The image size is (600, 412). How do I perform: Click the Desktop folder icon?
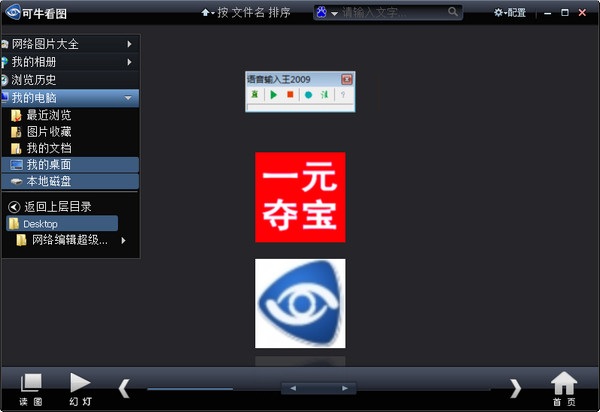click(14, 224)
